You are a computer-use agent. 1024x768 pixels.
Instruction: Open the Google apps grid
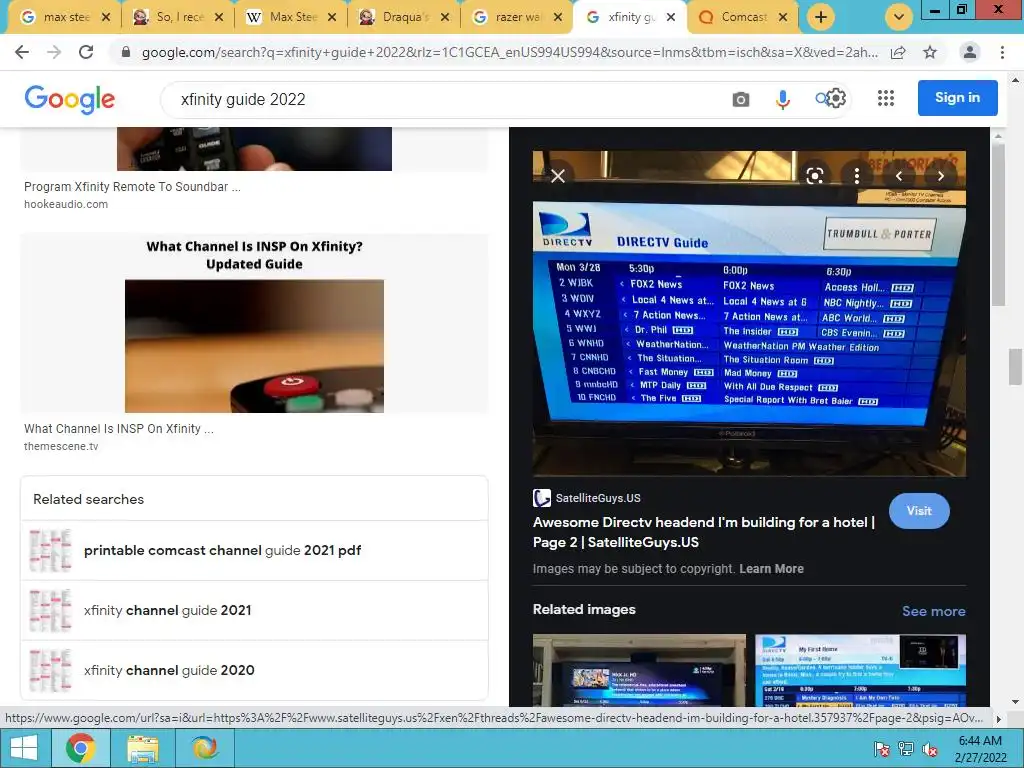click(886, 98)
